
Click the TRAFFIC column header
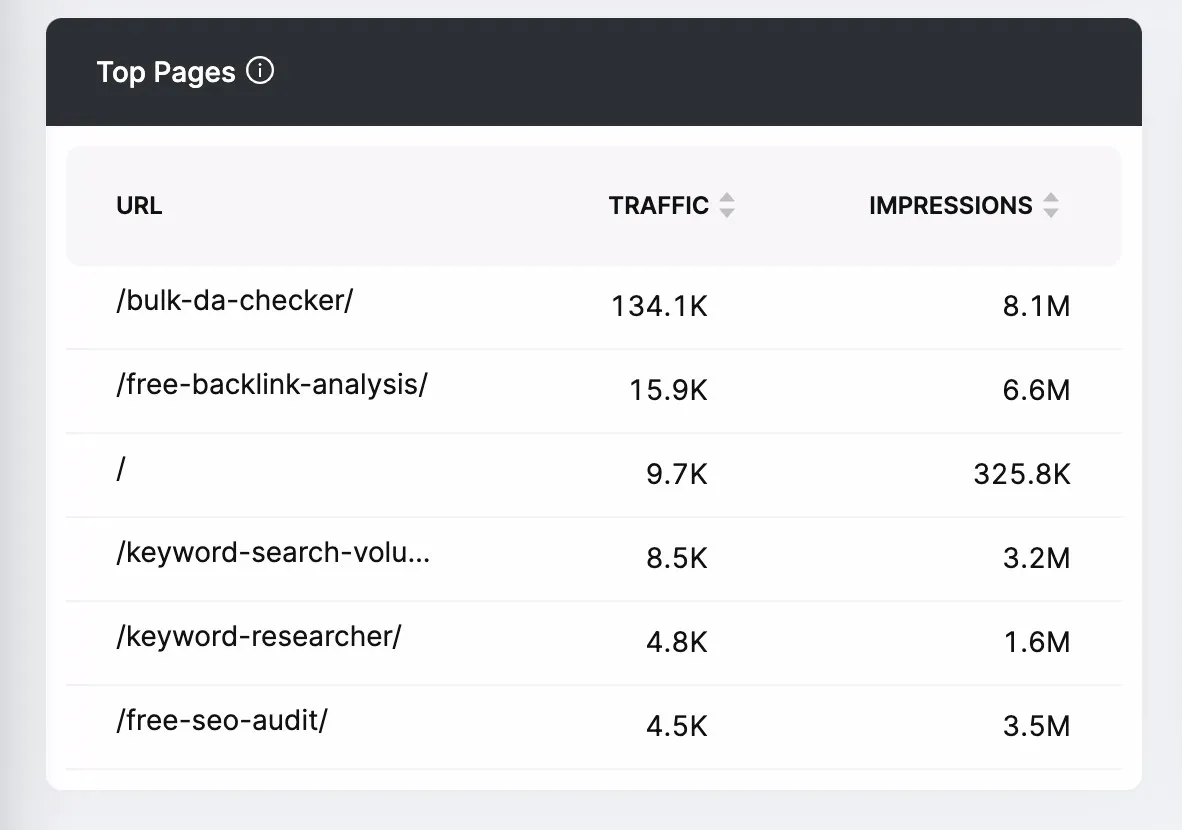(x=658, y=206)
